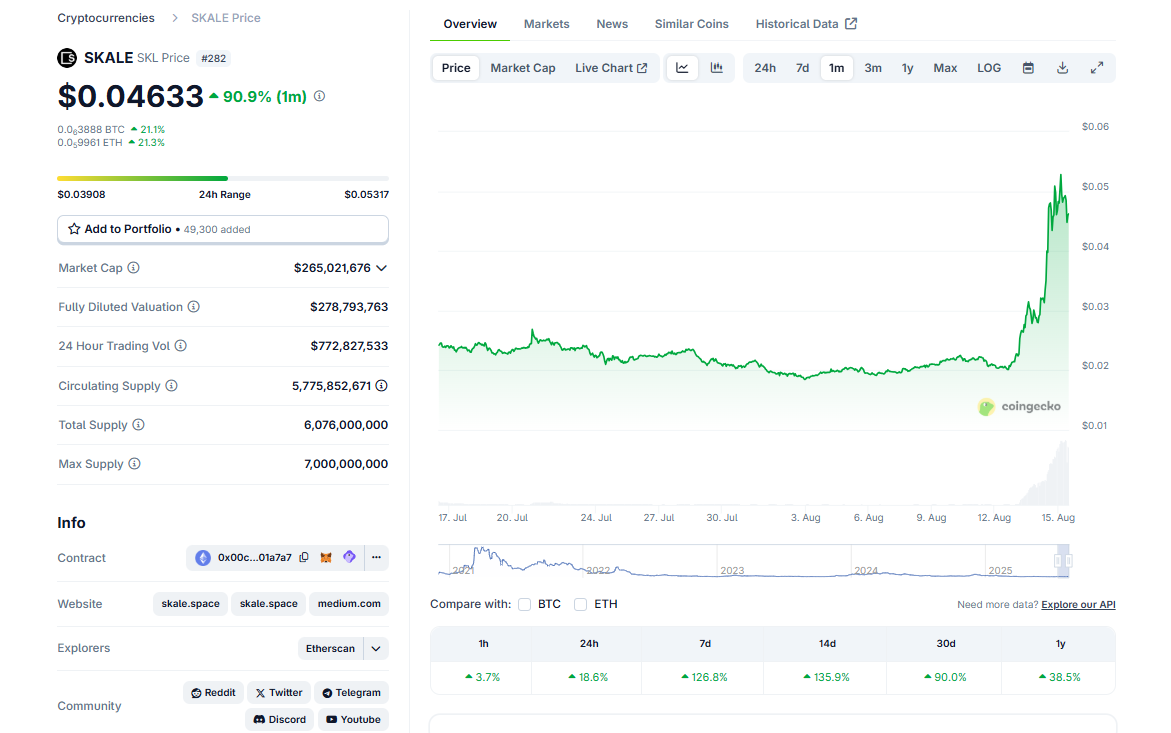Enable BTC comparison checkbox
The image size is (1171, 733).
pos(524,605)
